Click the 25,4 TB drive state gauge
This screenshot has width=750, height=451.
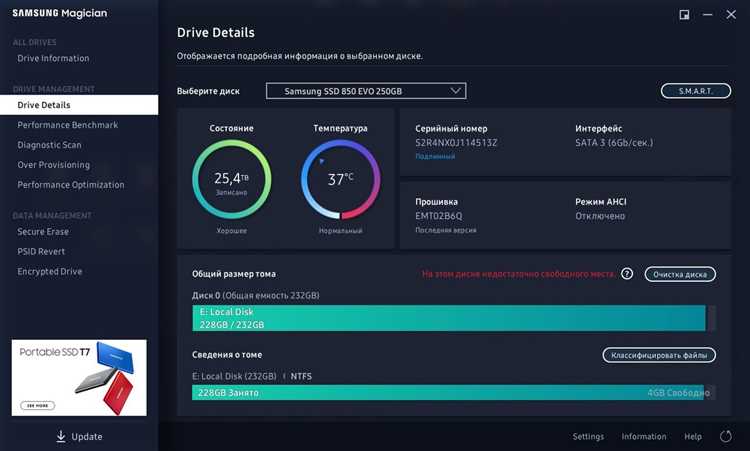(232, 179)
